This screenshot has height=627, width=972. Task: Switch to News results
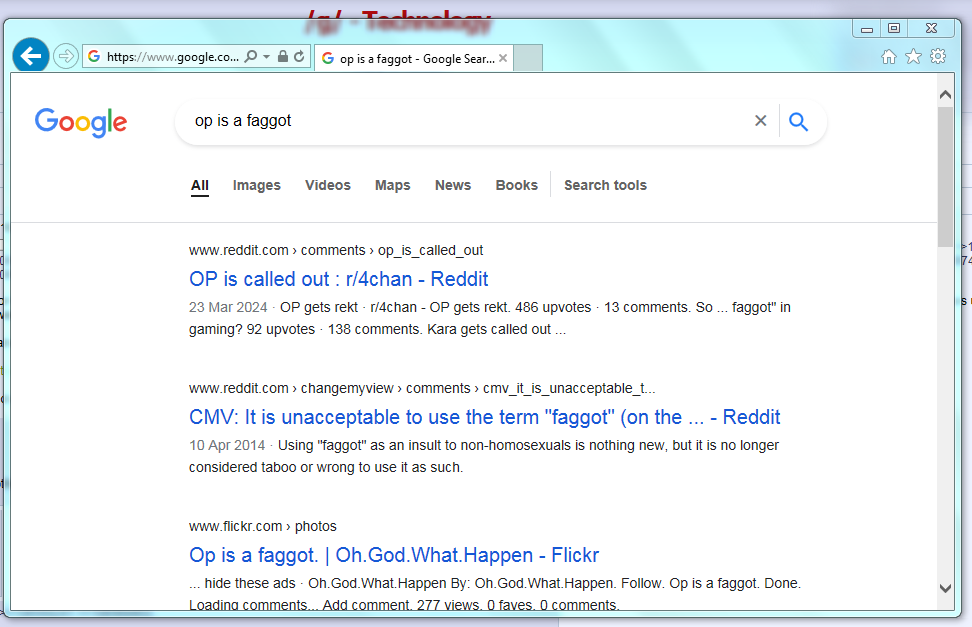[453, 185]
